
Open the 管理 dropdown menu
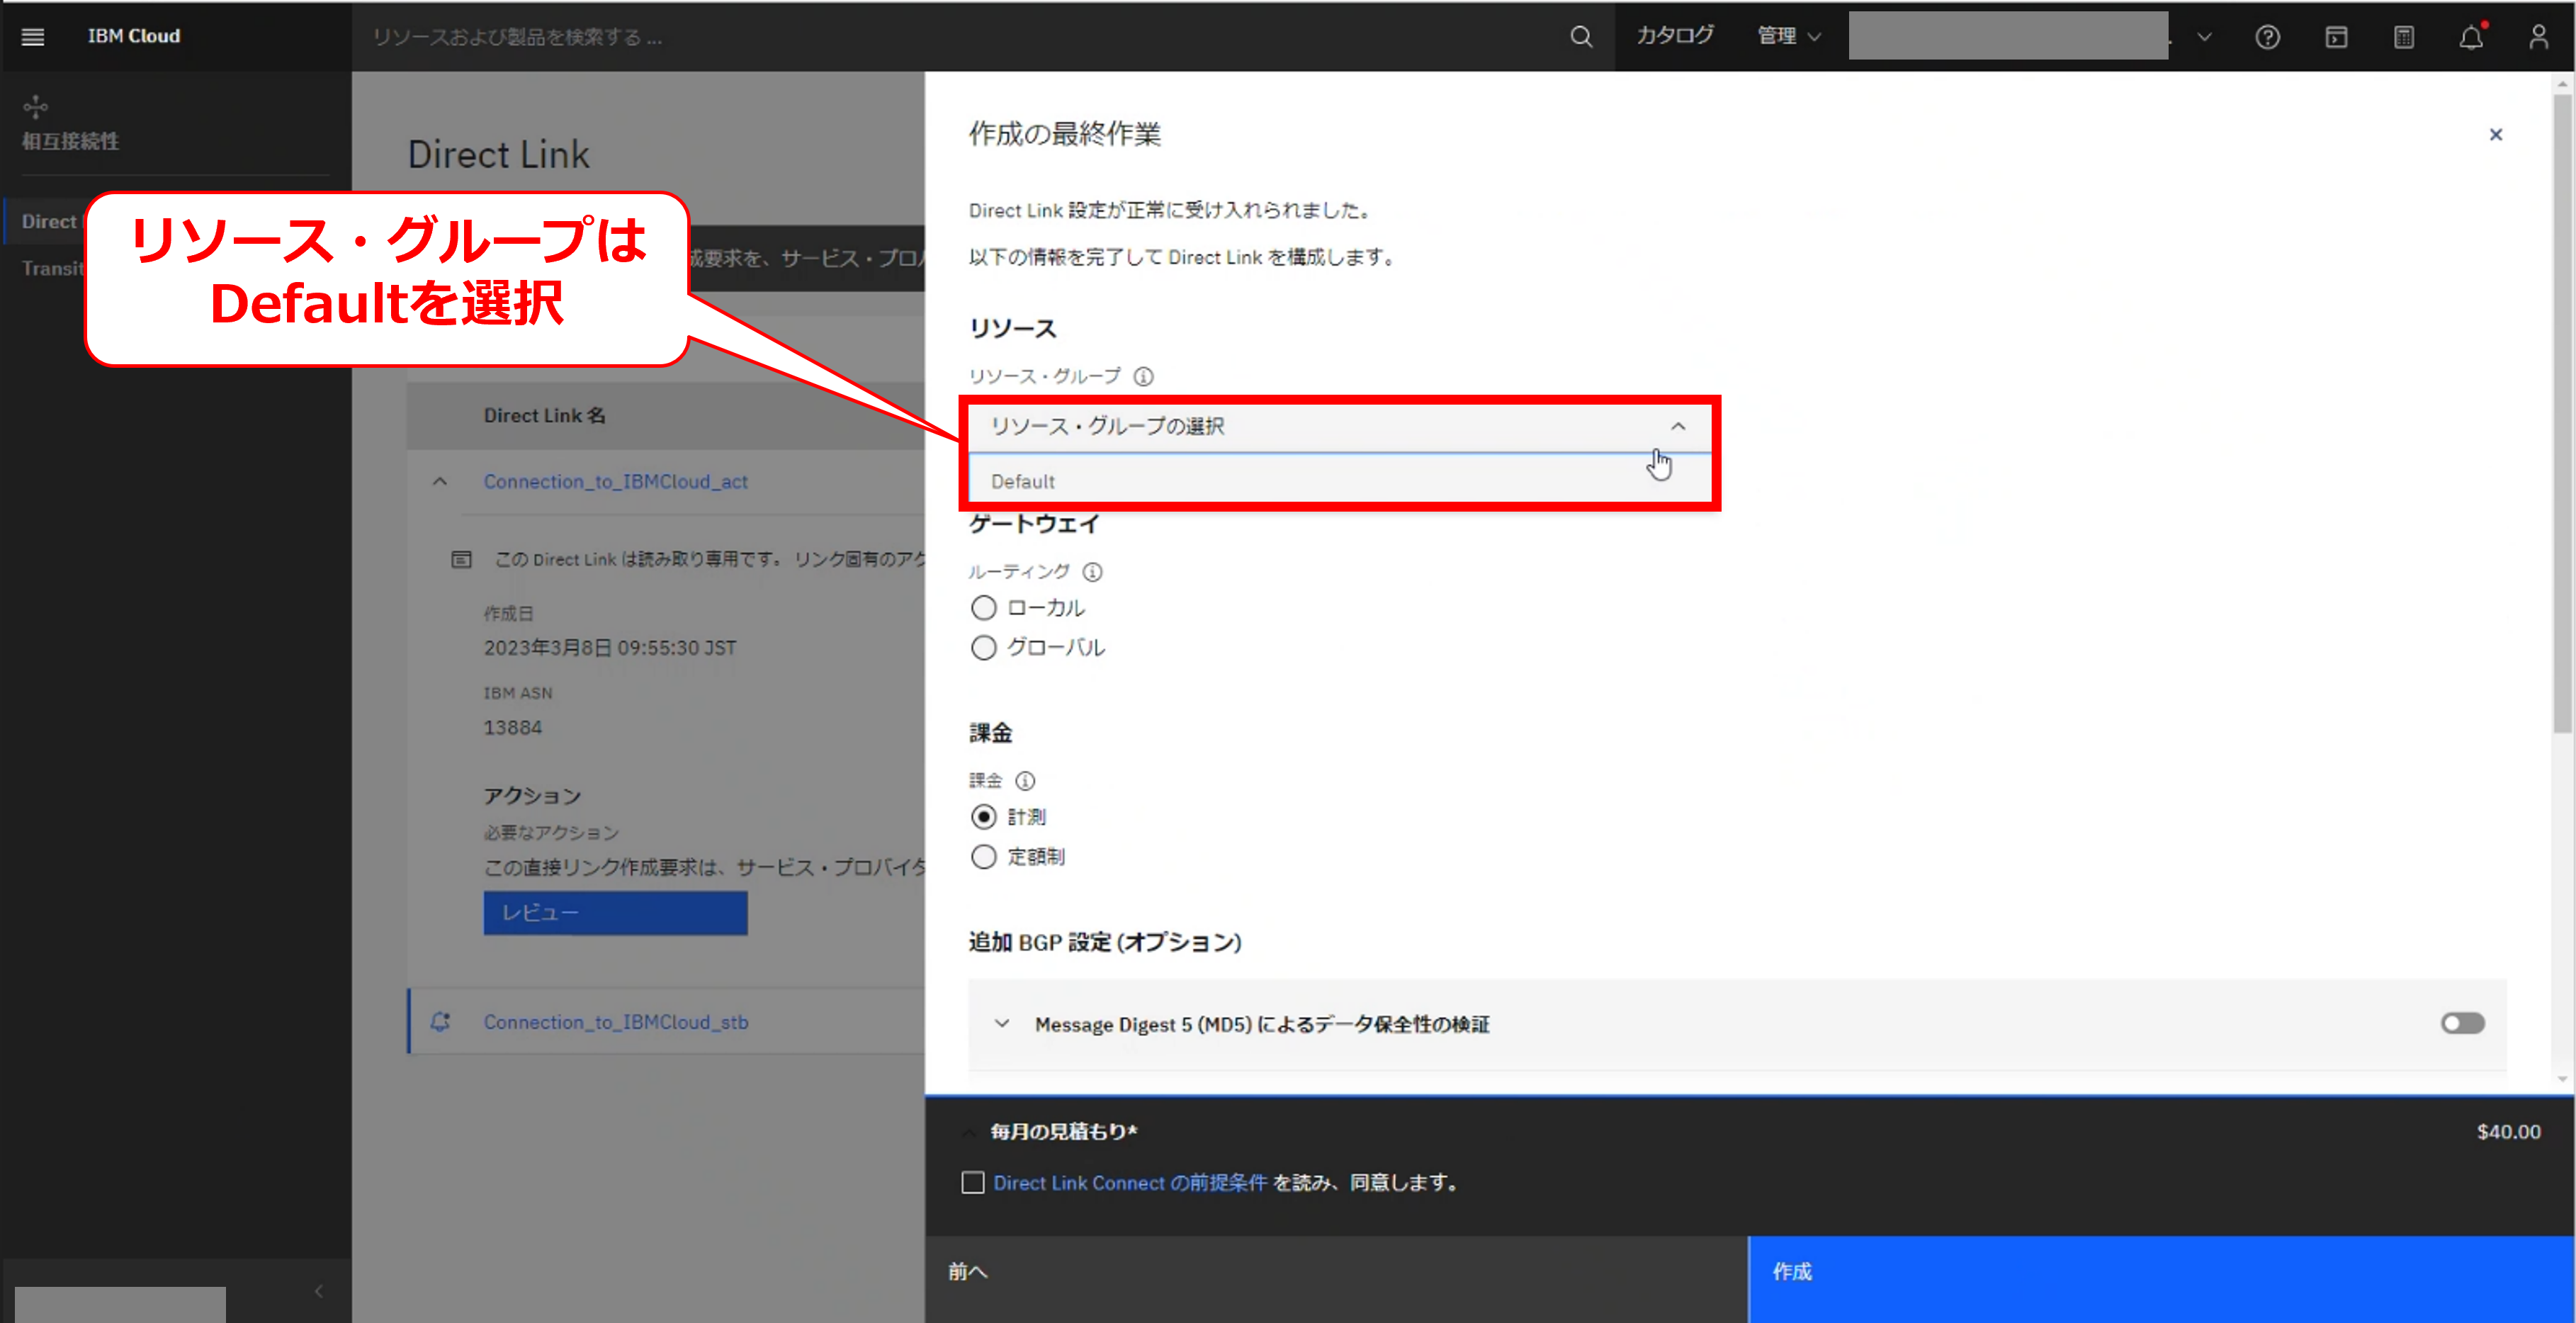point(1788,36)
